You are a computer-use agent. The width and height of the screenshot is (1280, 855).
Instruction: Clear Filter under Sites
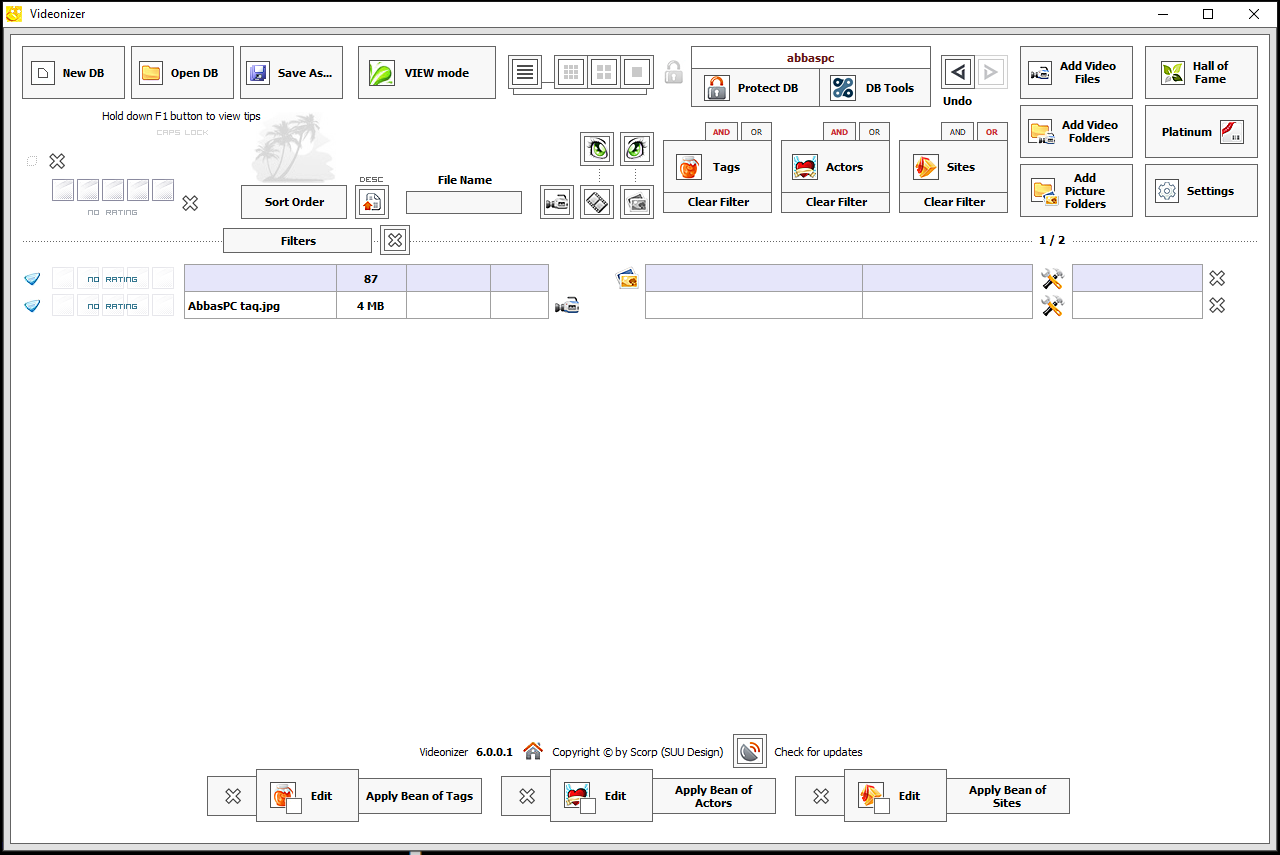tap(954, 202)
